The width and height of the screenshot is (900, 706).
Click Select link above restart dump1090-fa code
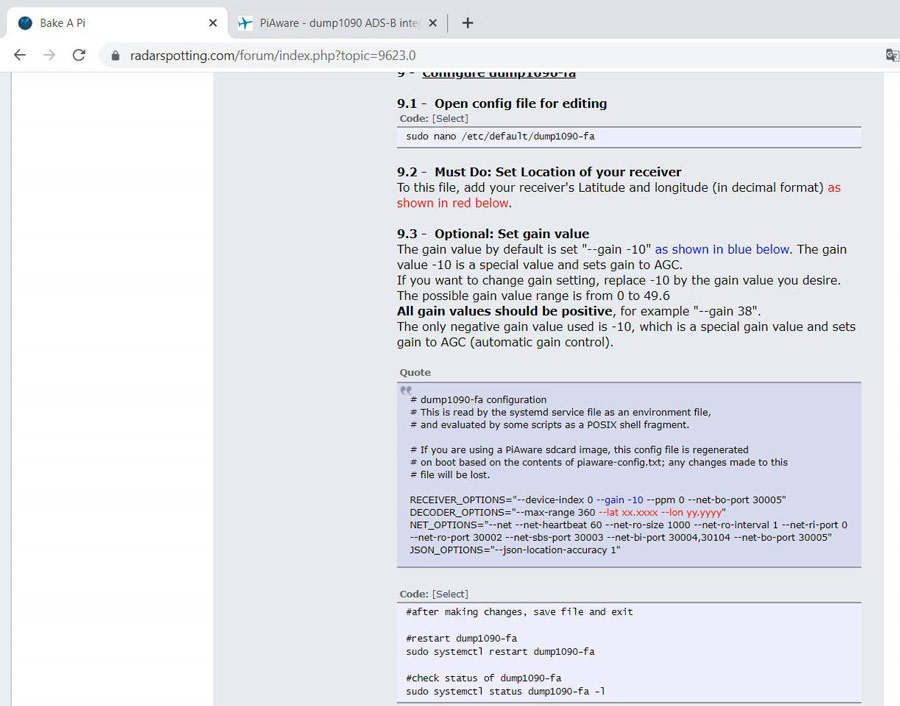[x=450, y=594]
